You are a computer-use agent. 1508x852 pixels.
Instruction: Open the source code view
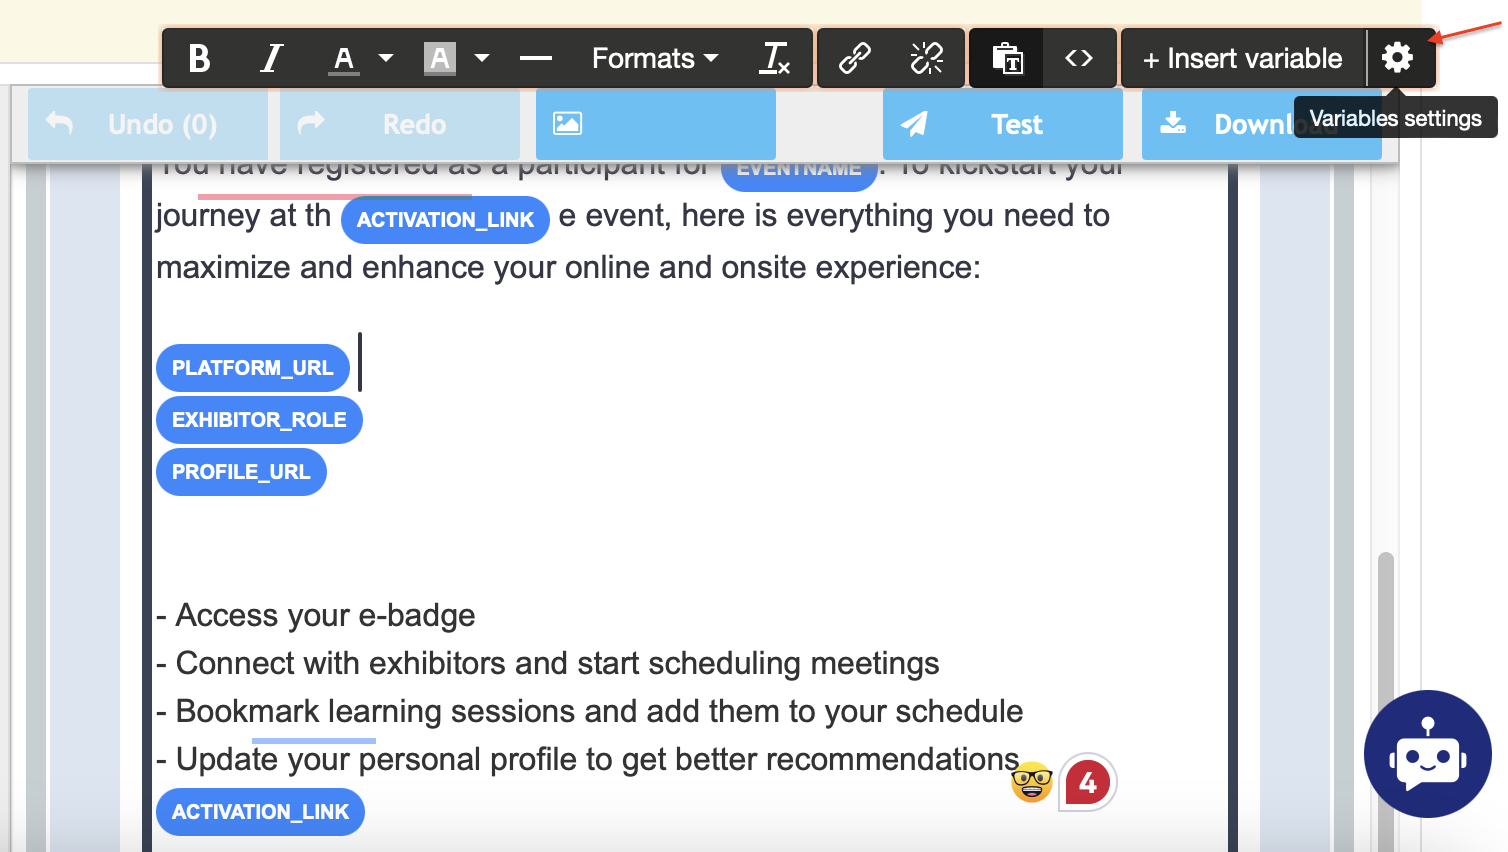1079,59
